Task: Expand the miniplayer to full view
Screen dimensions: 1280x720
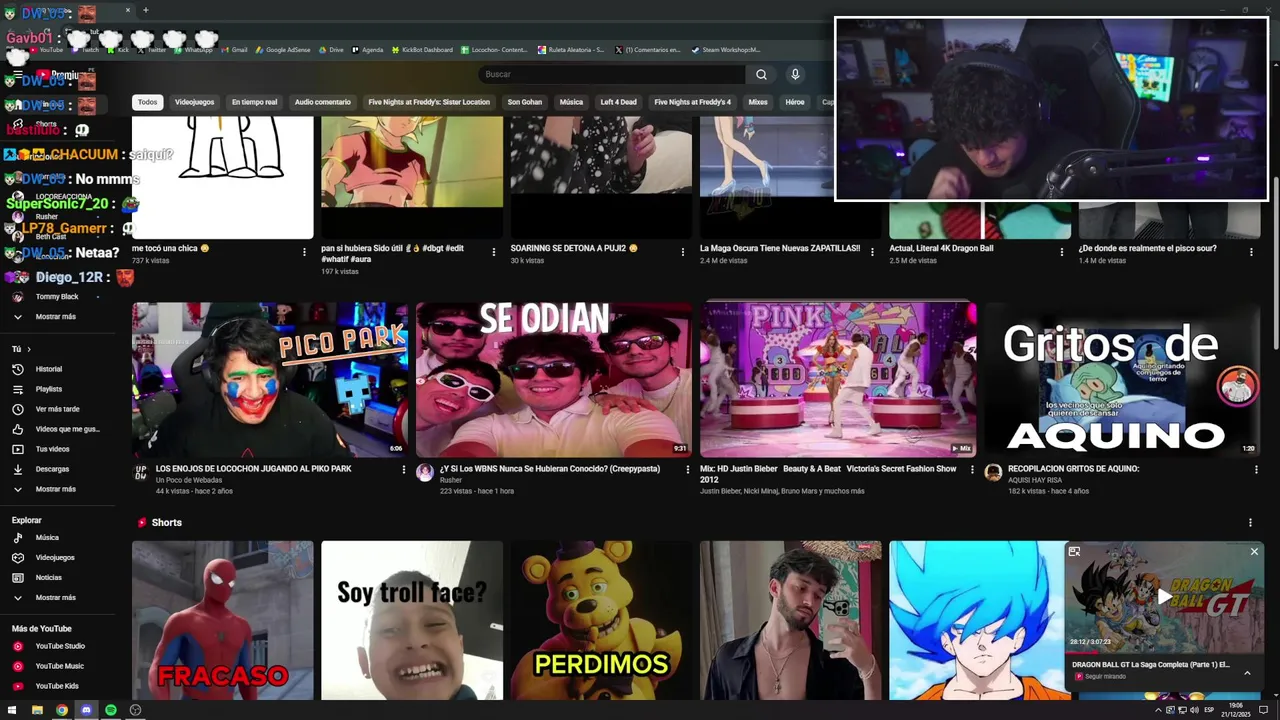Action: pyautogui.click(x=1074, y=551)
